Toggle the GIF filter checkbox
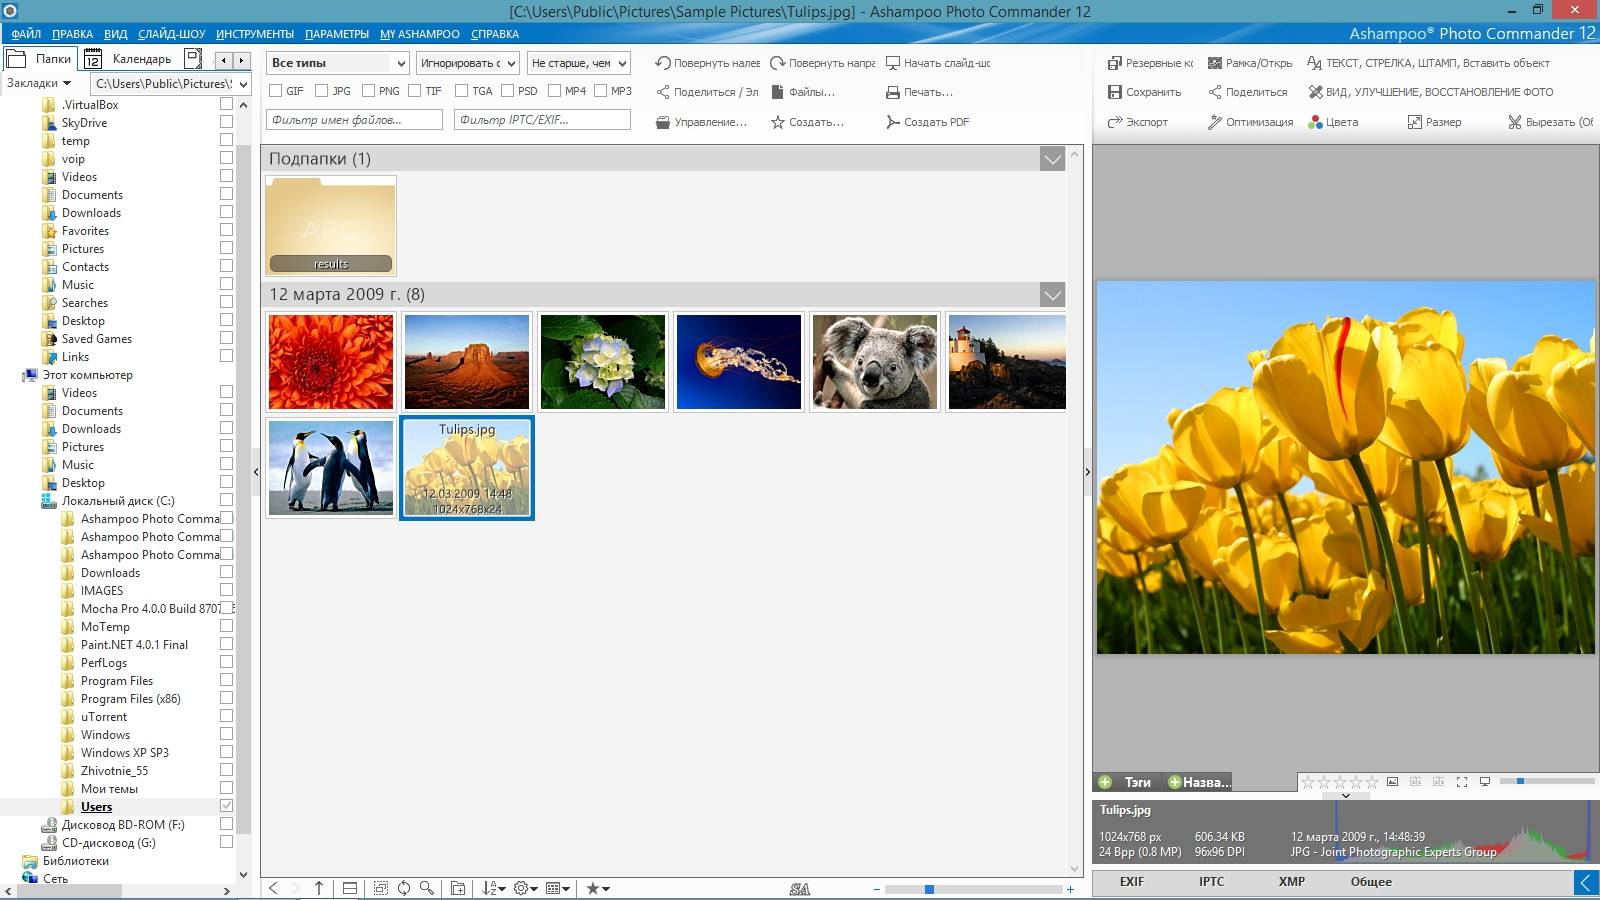 275,91
